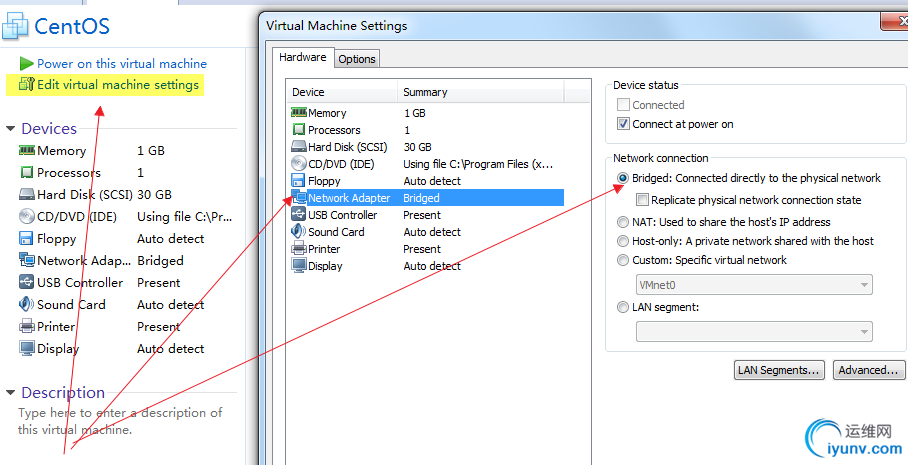Click Printer icon in the Devices panel
Image resolution: width=908 pixels, height=465 pixels.
pos(27,326)
